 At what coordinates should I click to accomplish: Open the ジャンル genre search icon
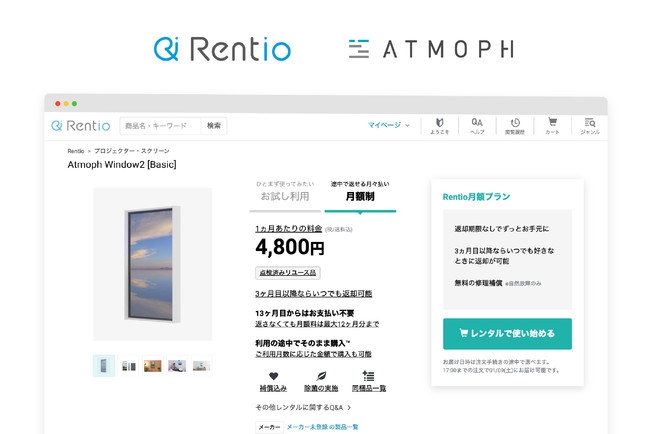tap(590, 125)
